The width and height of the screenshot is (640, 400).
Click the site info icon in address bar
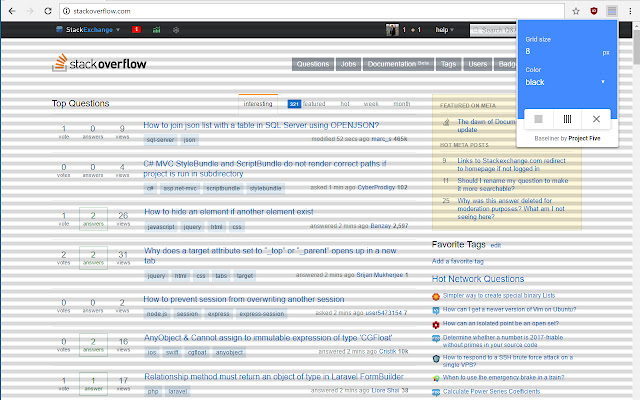pos(67,11)
